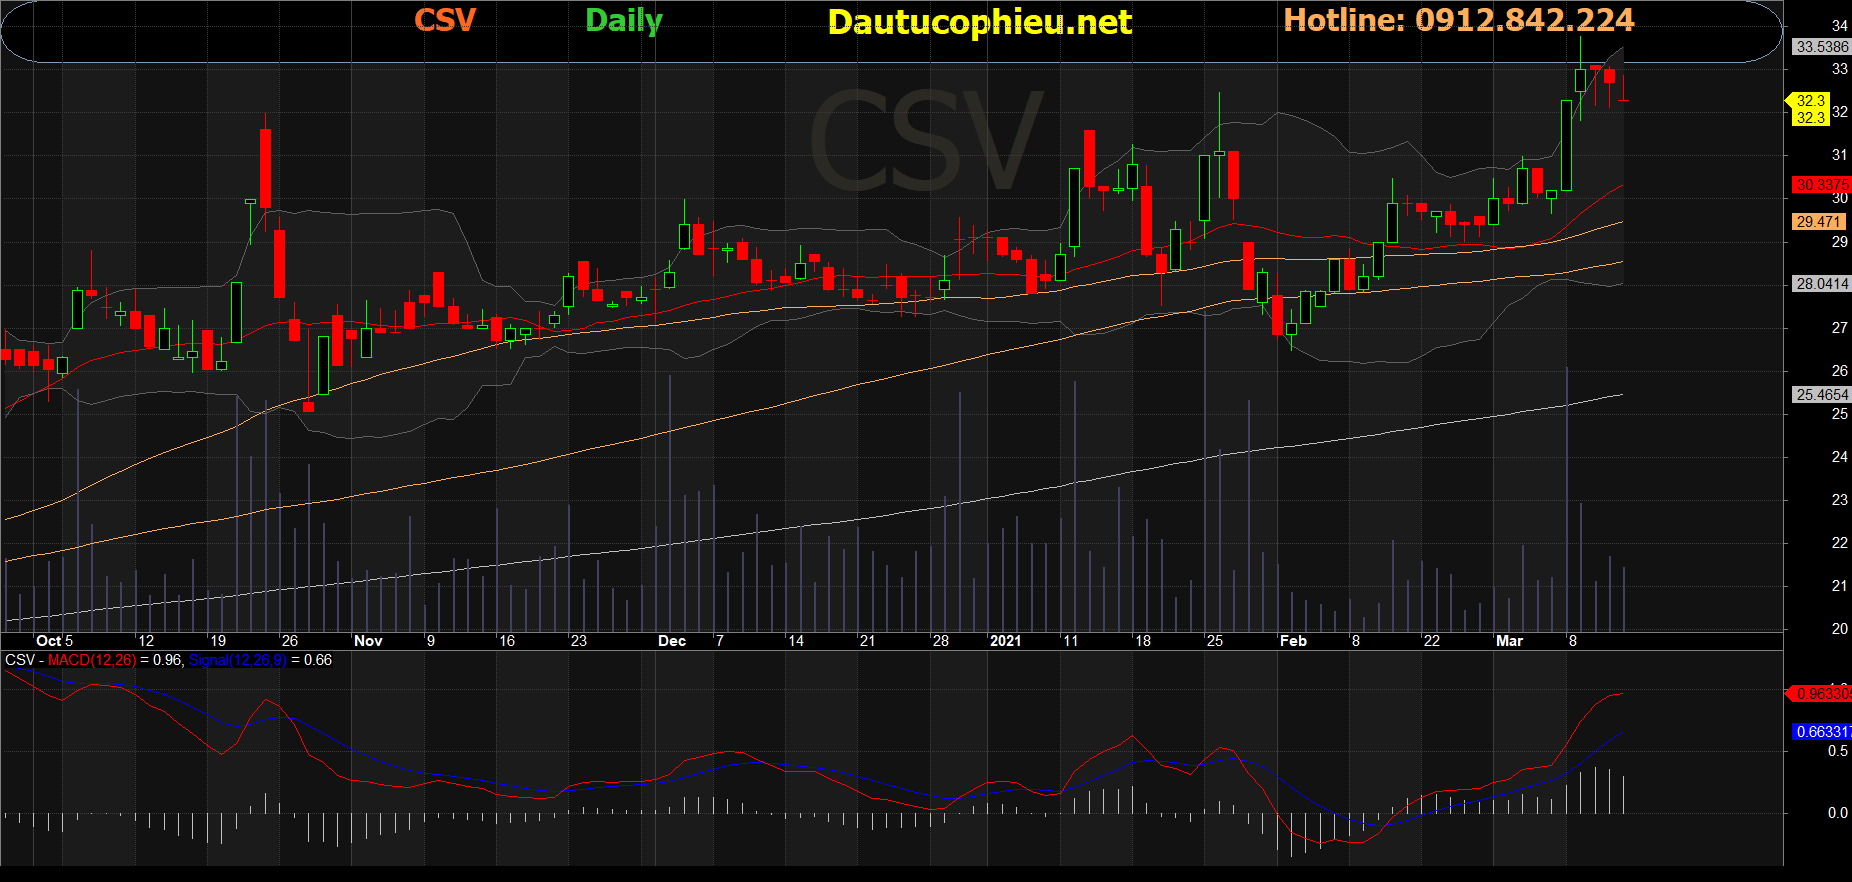Select the blue signal value tag
Image resolution: width=1852 pixels, height=882 pixels.
[x=1821, y=732]
